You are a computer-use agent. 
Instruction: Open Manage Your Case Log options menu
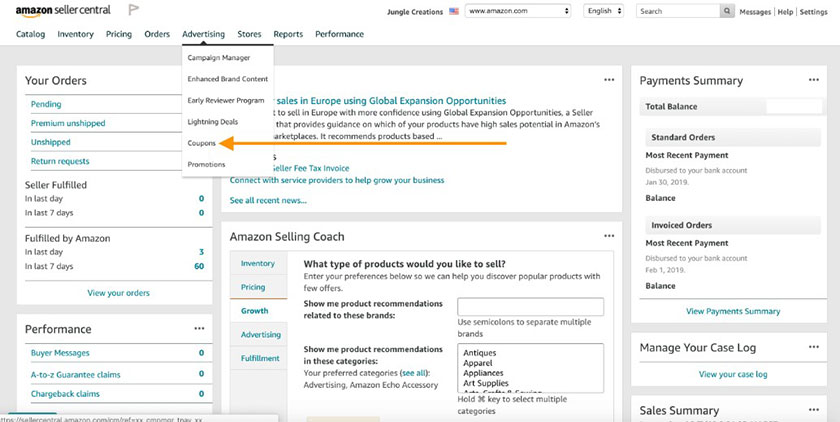[814, 347]
